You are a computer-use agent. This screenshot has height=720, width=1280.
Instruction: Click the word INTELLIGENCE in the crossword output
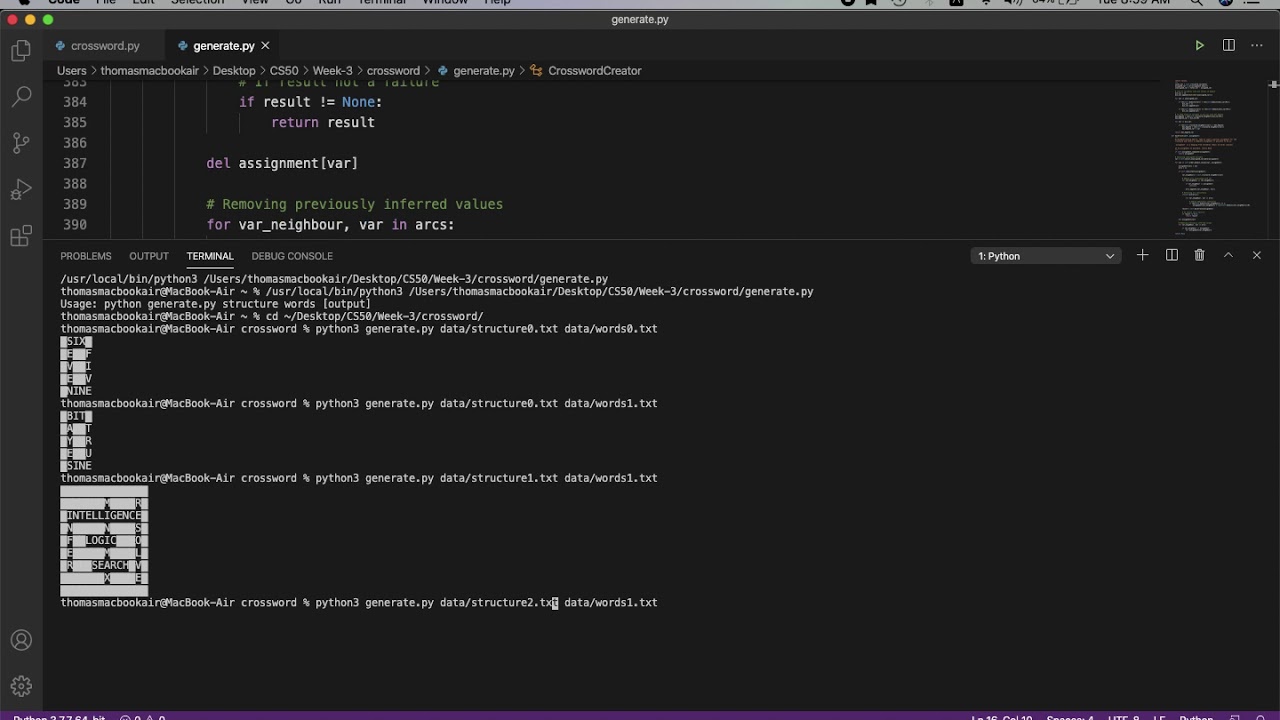104,516
